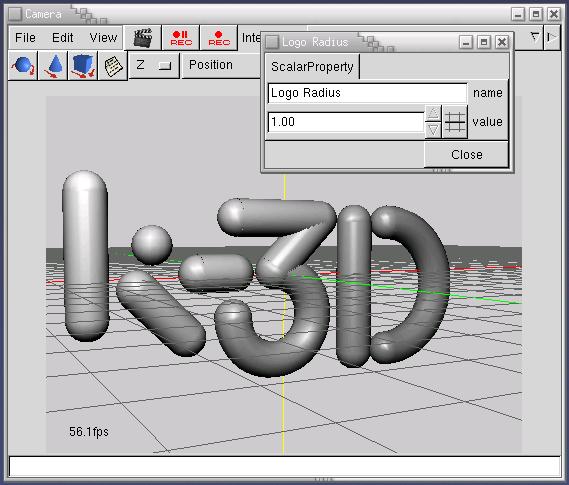Viewport: 569px width, 485px height.
Task: Select the blue cube scale tool icon
Action: [83, 66]
